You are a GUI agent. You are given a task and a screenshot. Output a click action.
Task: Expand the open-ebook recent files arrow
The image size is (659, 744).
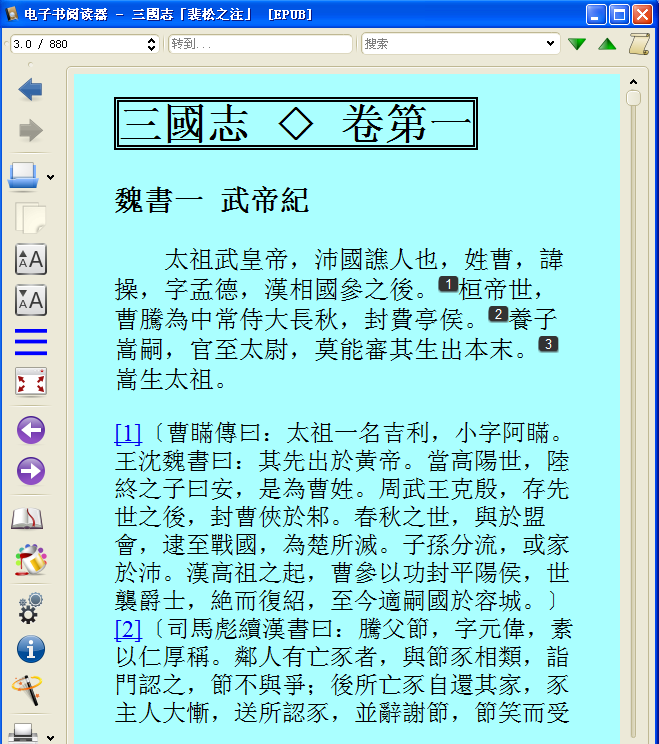(x=50, y=177)
